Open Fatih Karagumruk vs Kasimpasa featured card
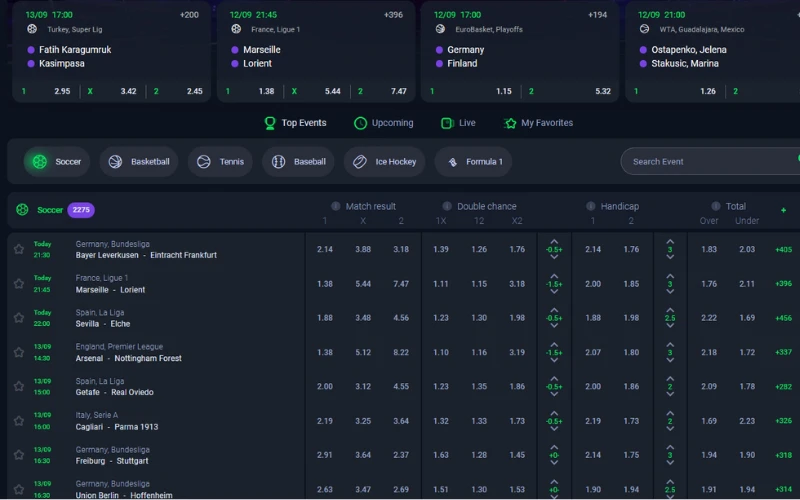The width and height of the screenshot is (800, 500). pos(111,51)
